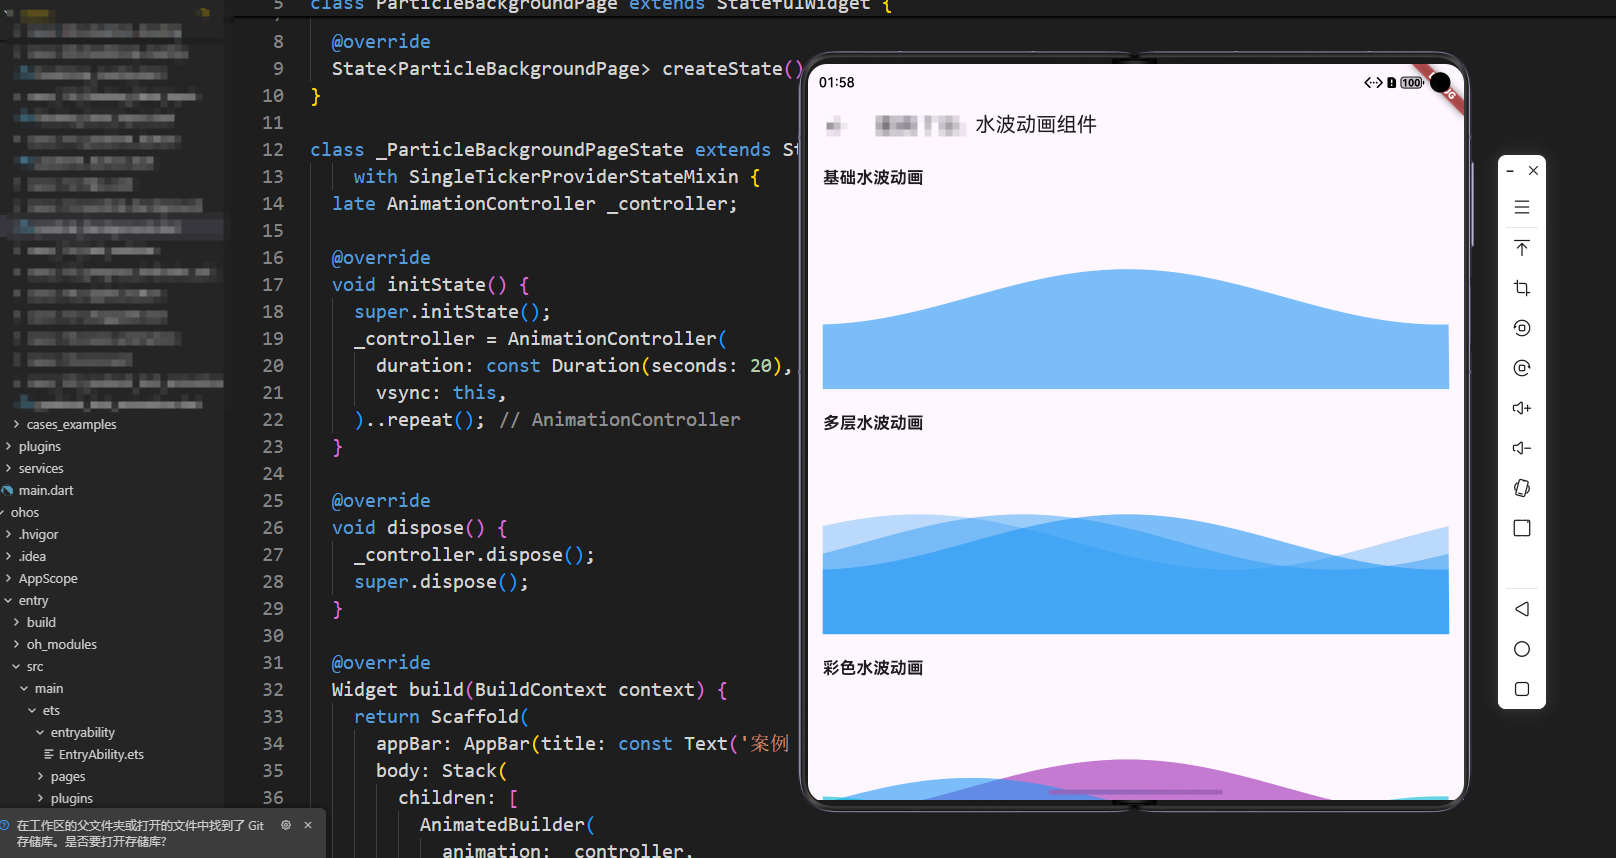Take a screenshot with the crop icon
Viewport: 1616px width, 858px height.
[x=1522, y=288]
